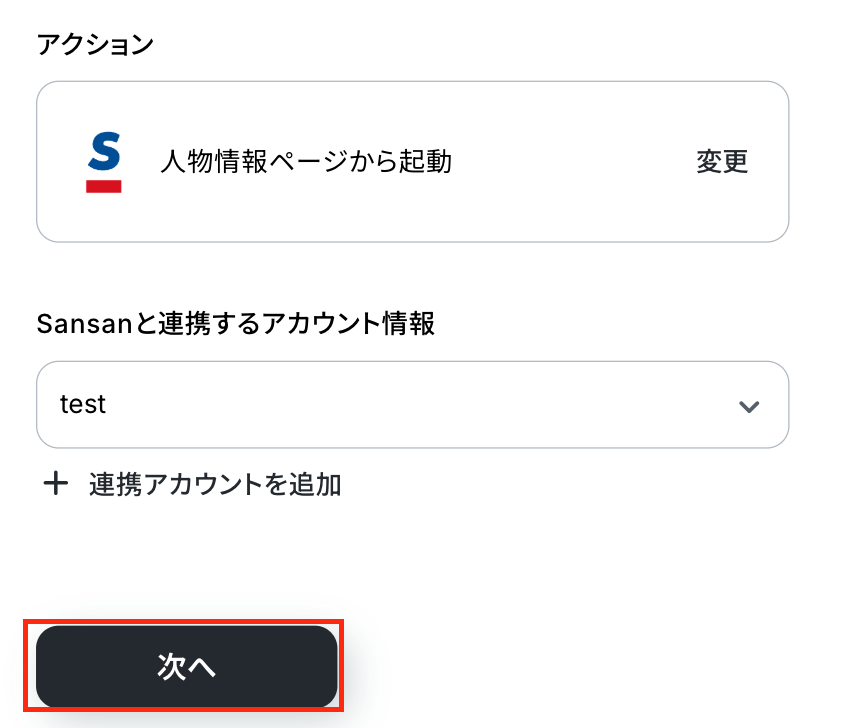Open the Sansan account selection dropdown

[413, 404]
